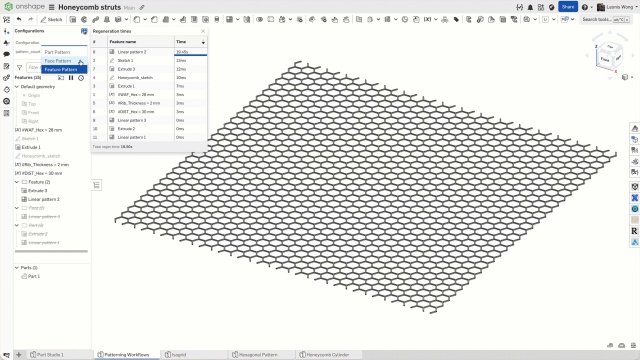Sort by the Time column arrow

click(203, 42)
